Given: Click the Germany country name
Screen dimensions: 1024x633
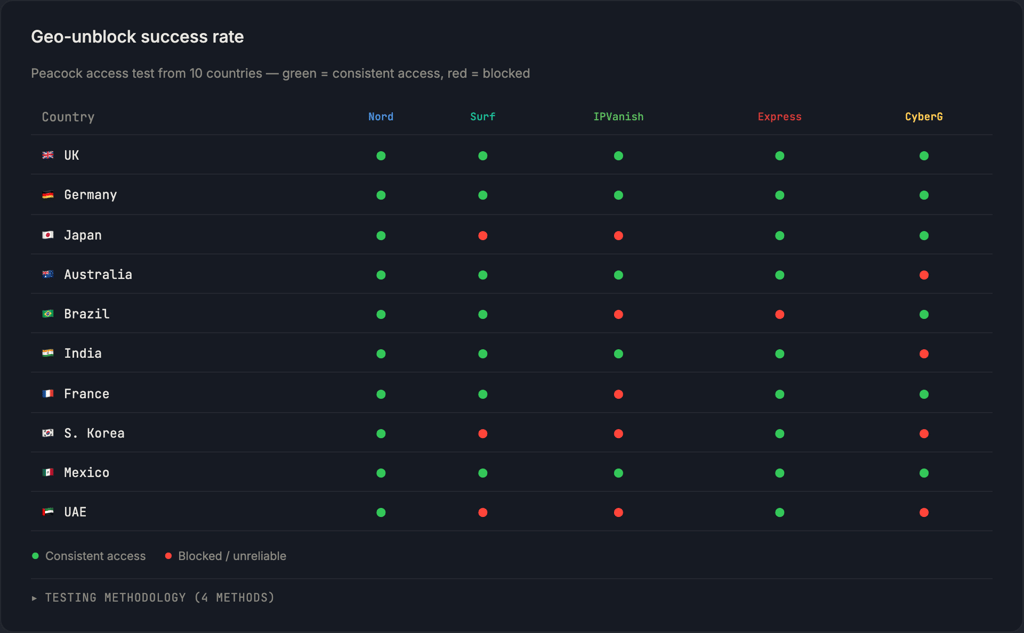Looking at the screenshot, I should click(91, 195).
